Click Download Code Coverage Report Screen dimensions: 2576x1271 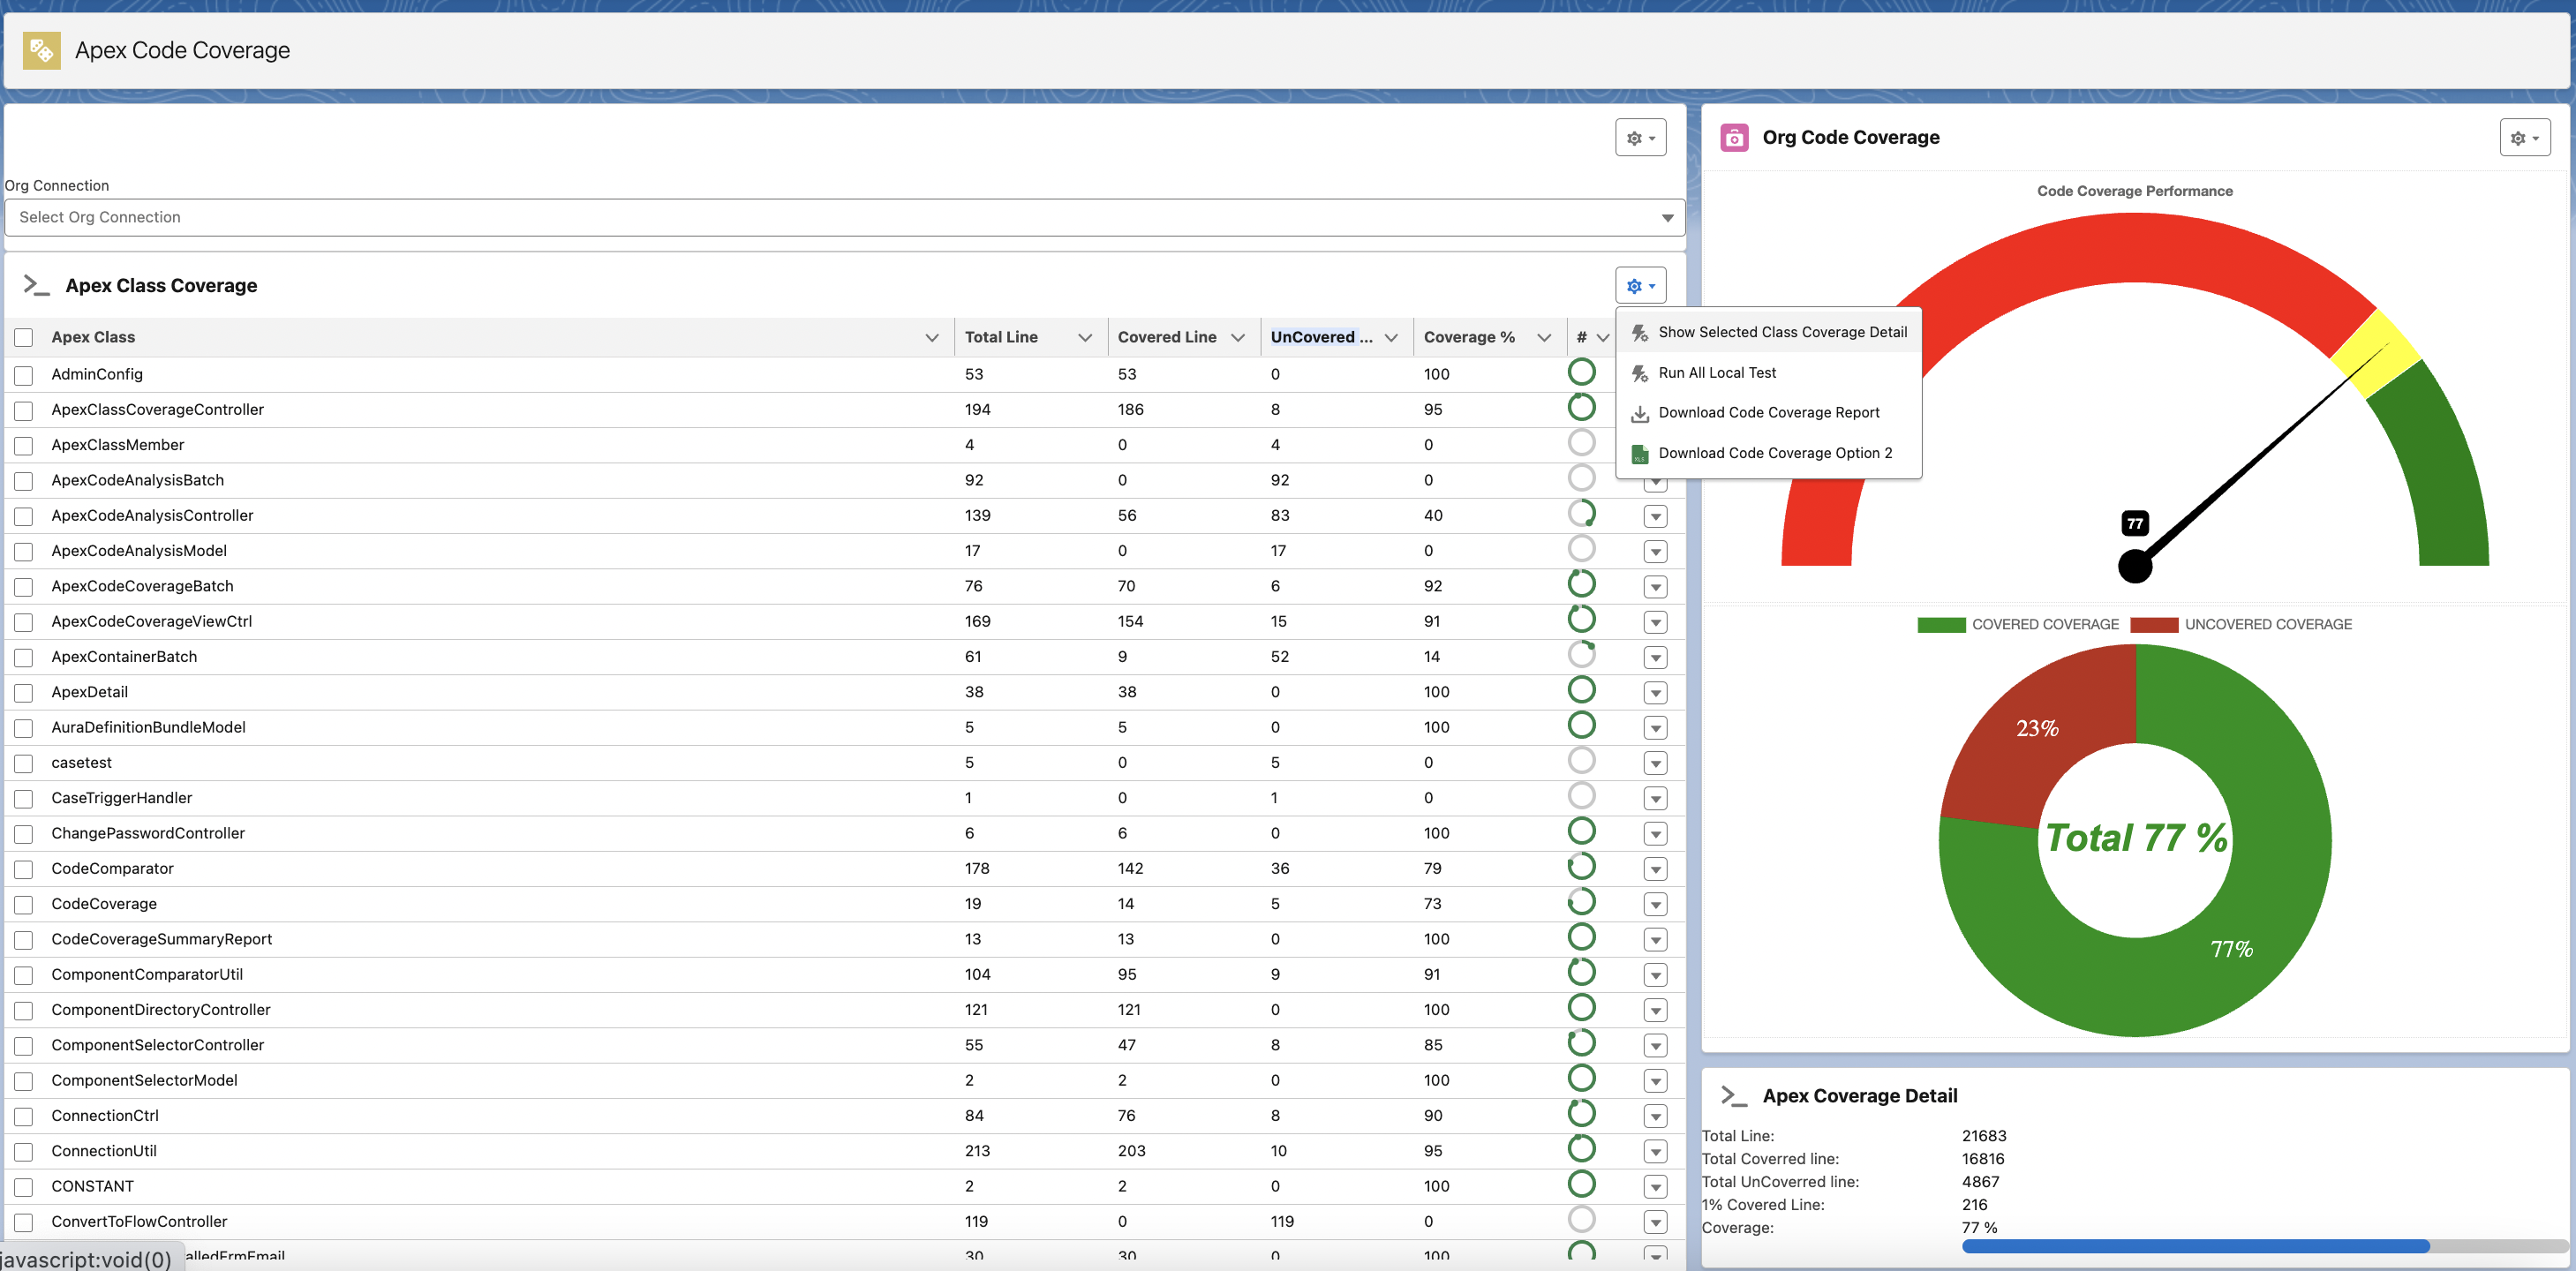1768,413
